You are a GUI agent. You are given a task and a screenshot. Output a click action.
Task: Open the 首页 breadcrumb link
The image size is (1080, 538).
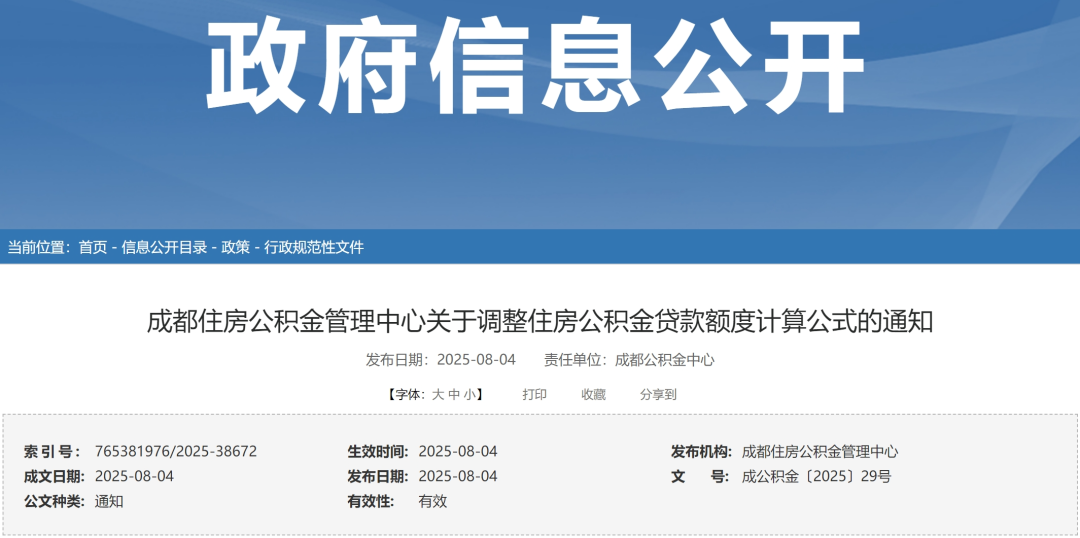coord(93,247)
